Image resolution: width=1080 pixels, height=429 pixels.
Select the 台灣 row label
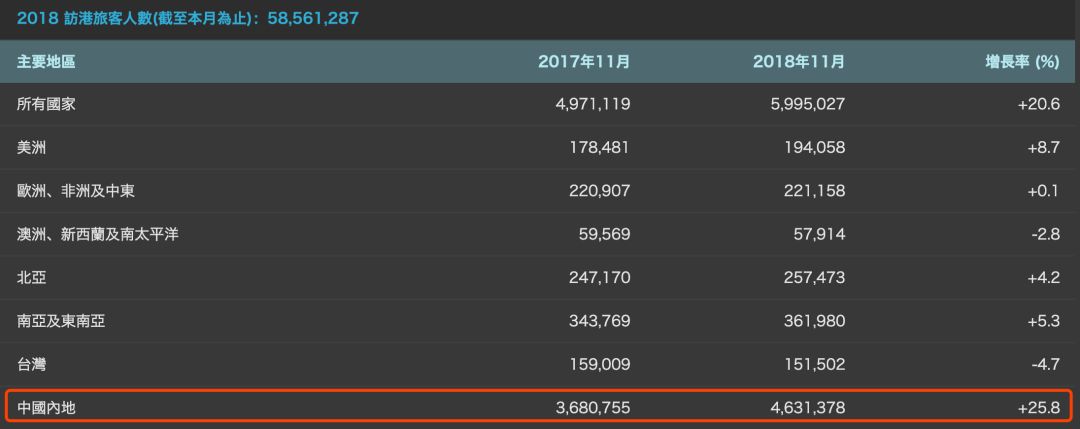[32, 364]
